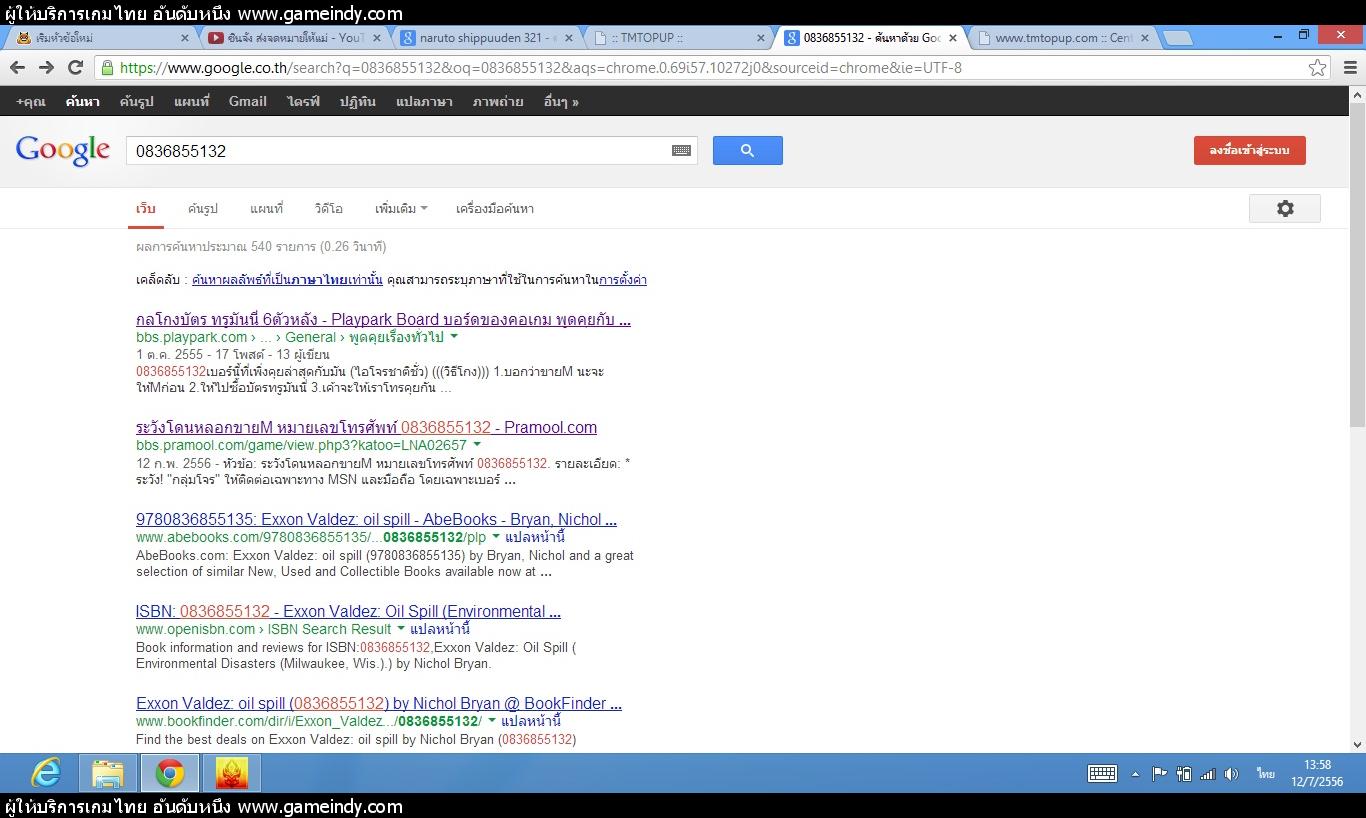The image size is (1366, 818).
Task: Click the new tab button
Action: tap(1178, 38)
